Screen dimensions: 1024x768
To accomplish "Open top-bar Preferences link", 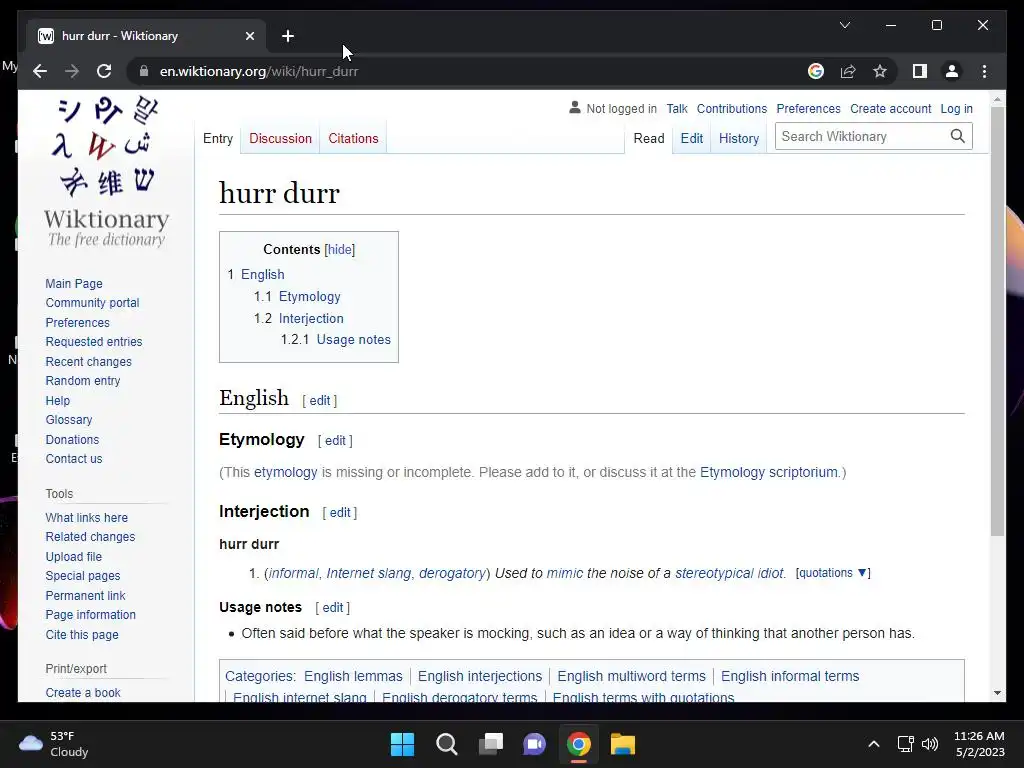I will (x=808, y=108).
